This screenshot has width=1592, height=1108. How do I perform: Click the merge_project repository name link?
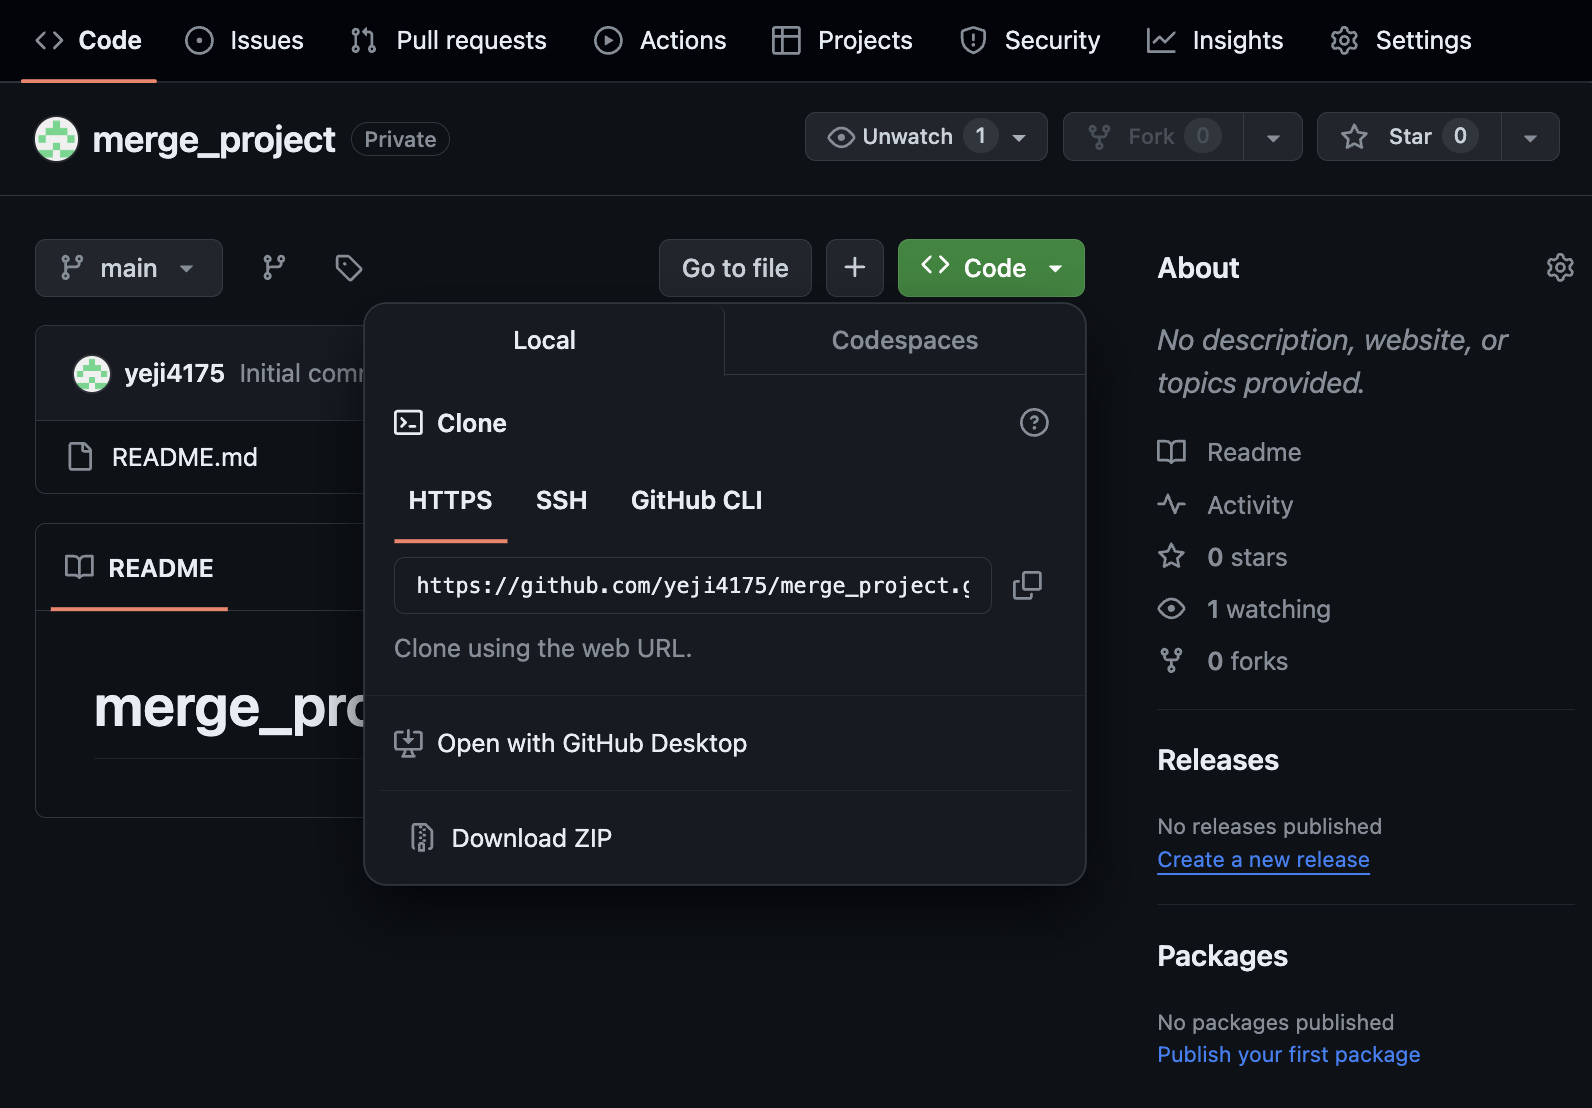pos(213,139)
